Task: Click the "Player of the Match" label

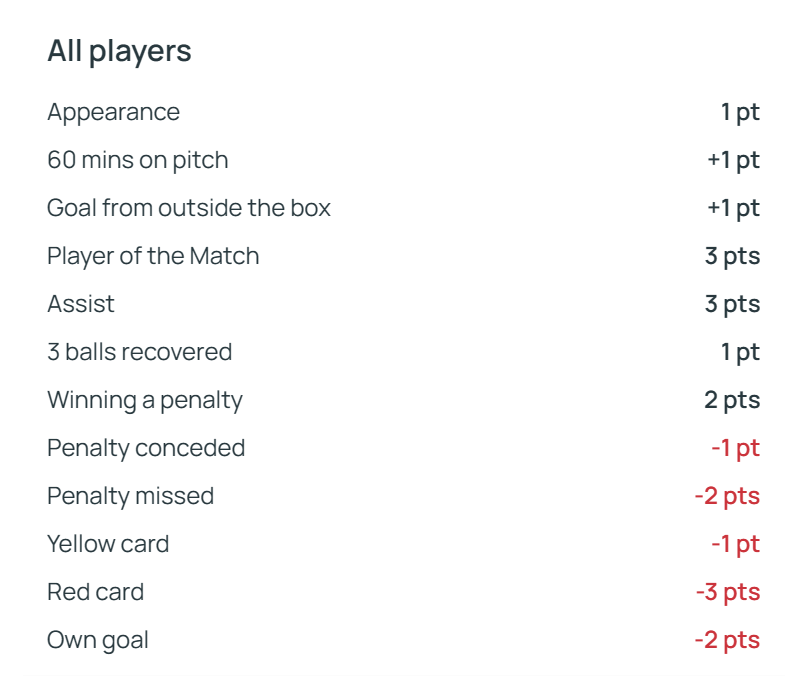Action: 153,256
